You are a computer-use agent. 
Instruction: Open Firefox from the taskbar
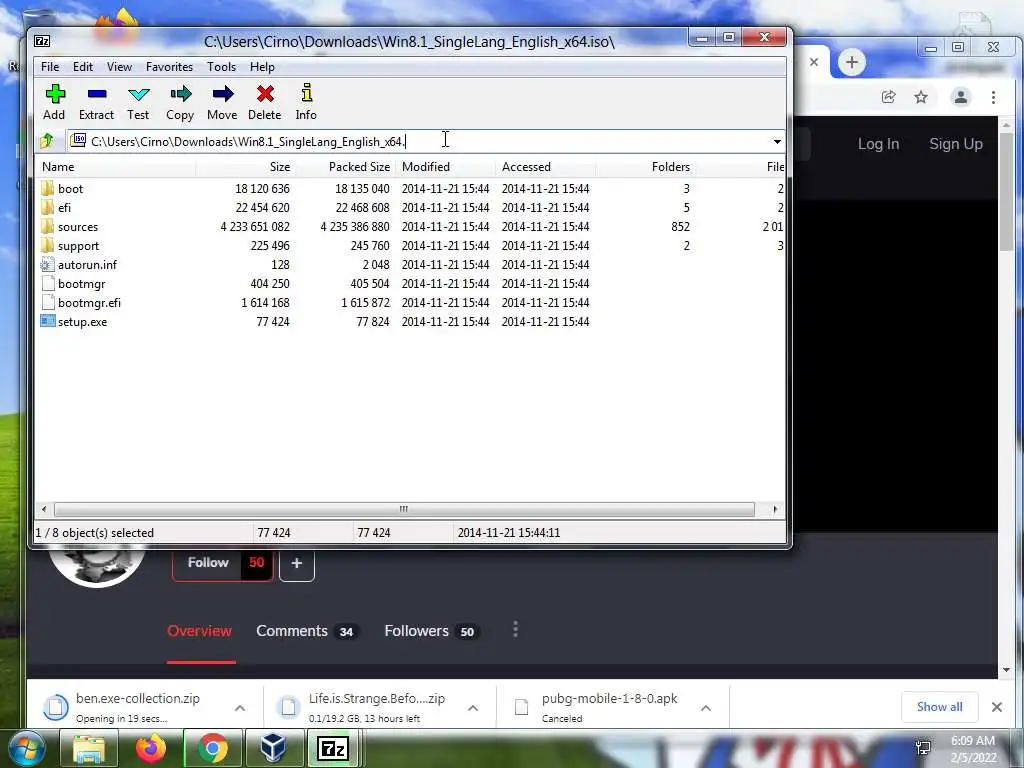point(151,748)
